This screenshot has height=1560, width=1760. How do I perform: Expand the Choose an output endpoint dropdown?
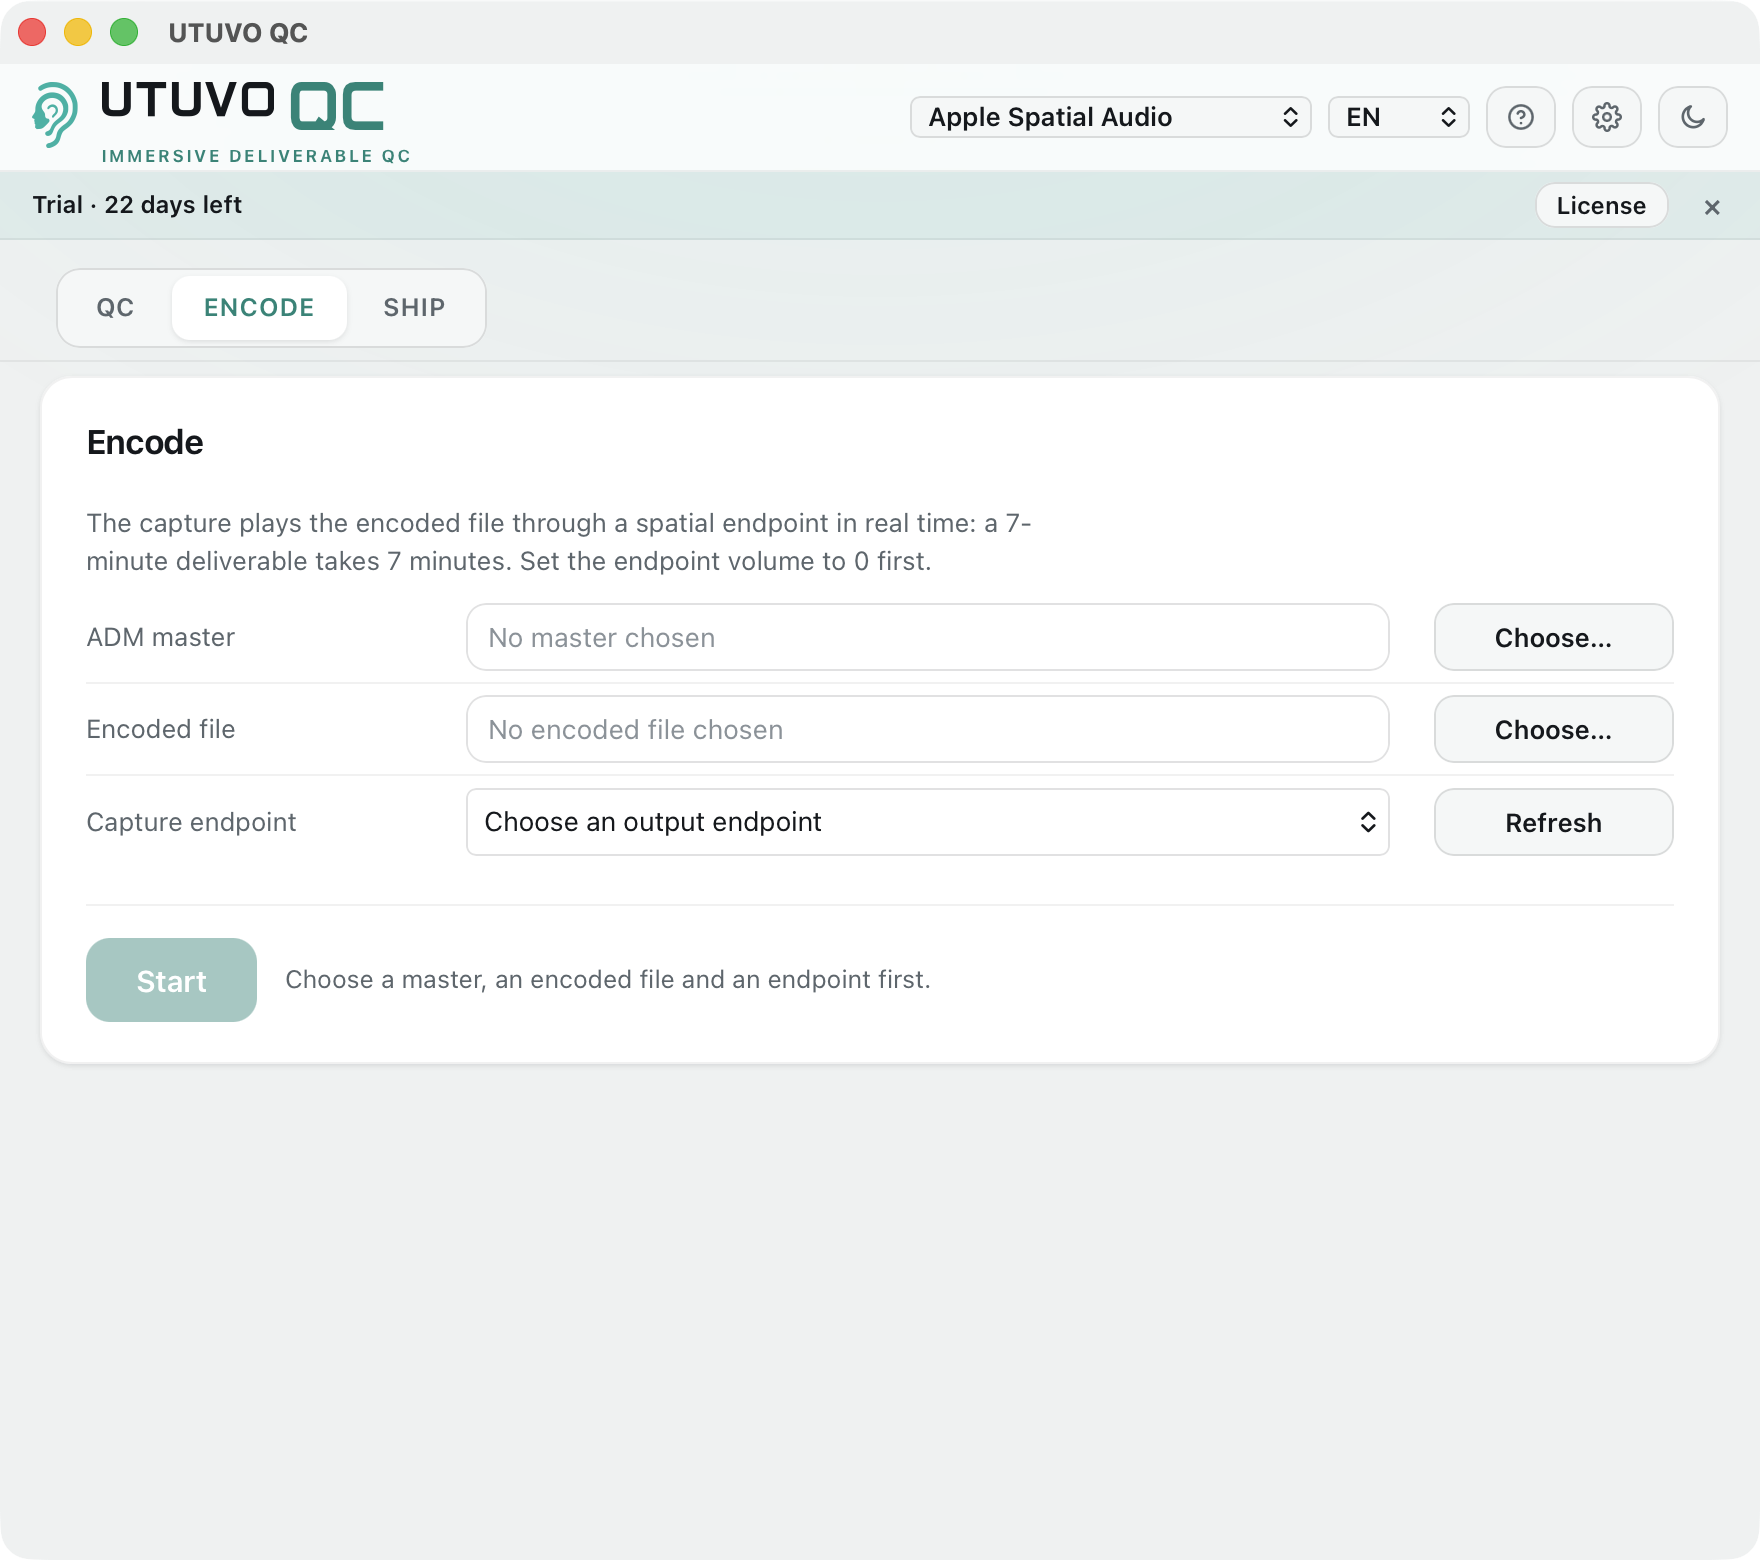tap(927, 822)
